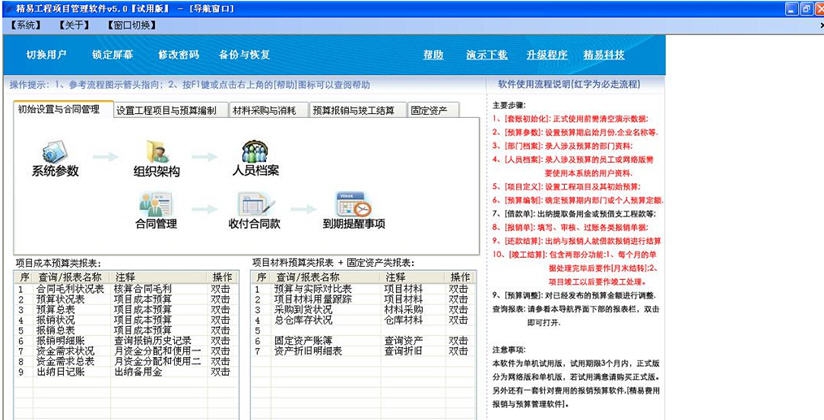Click 双击 cell for 固定资产账簿
824x420 pixels.
(x=458, y=341)
